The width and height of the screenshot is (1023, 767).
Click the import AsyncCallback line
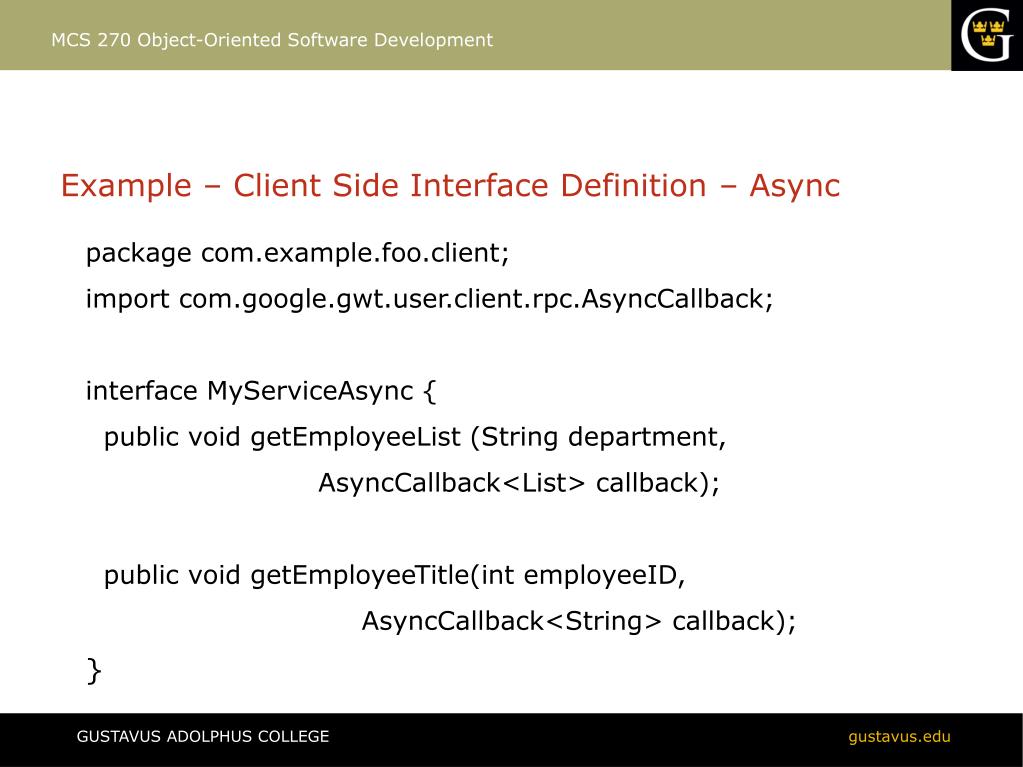tap(429, 299)
